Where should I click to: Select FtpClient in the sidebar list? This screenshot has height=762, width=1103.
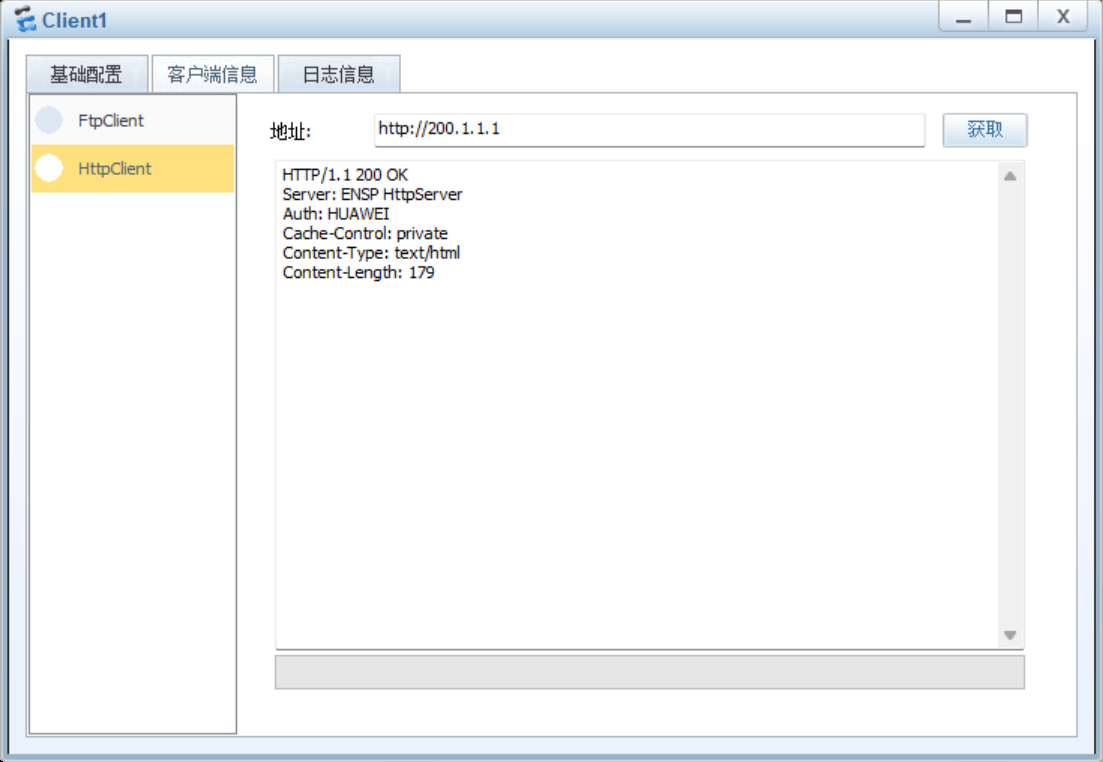click(132, 120)
